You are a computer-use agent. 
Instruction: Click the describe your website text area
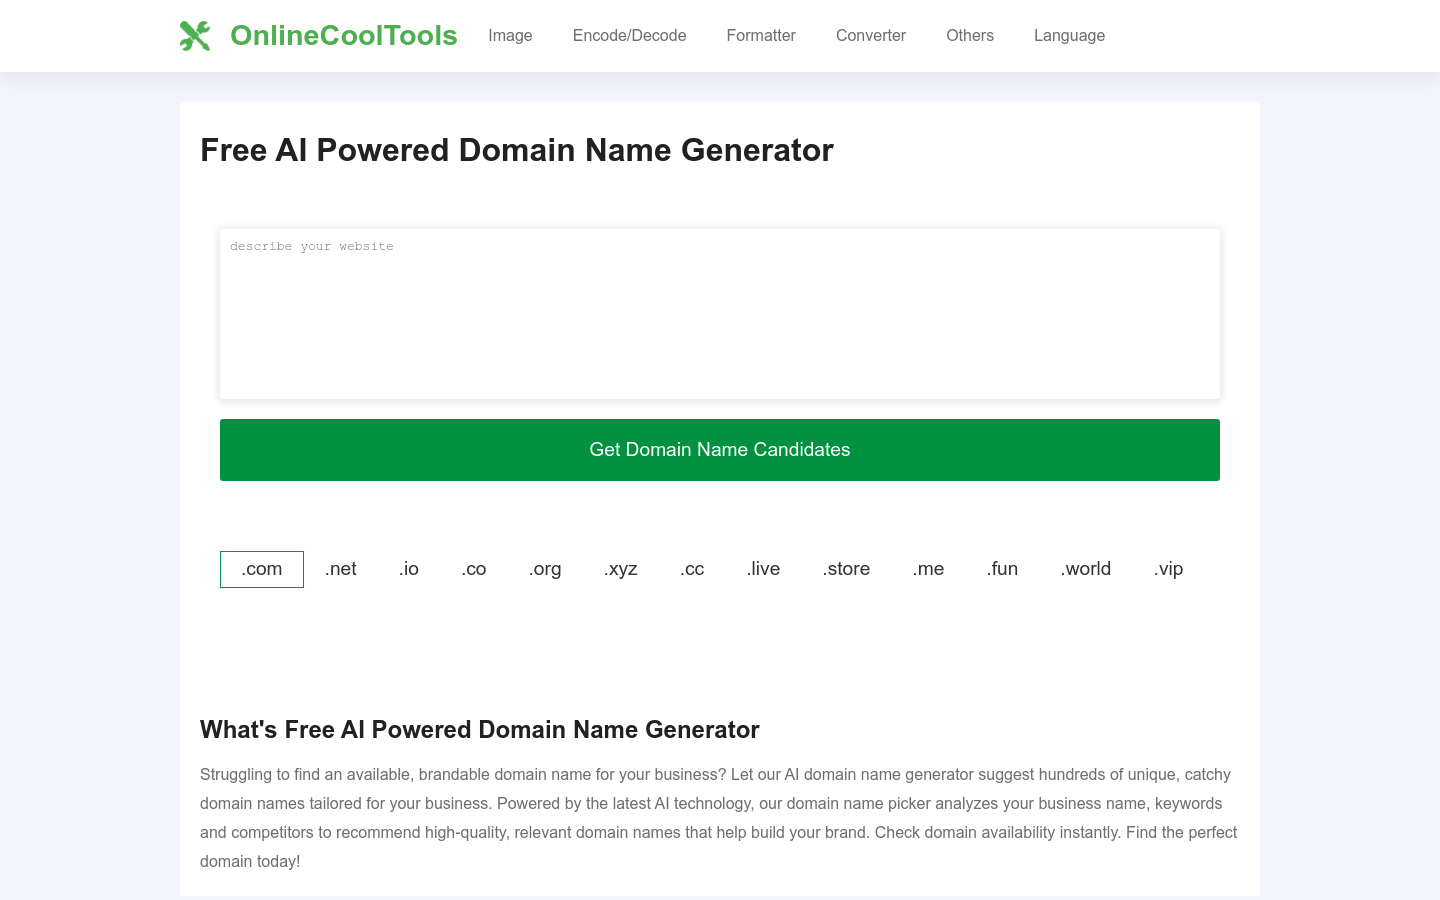(720, 314)
